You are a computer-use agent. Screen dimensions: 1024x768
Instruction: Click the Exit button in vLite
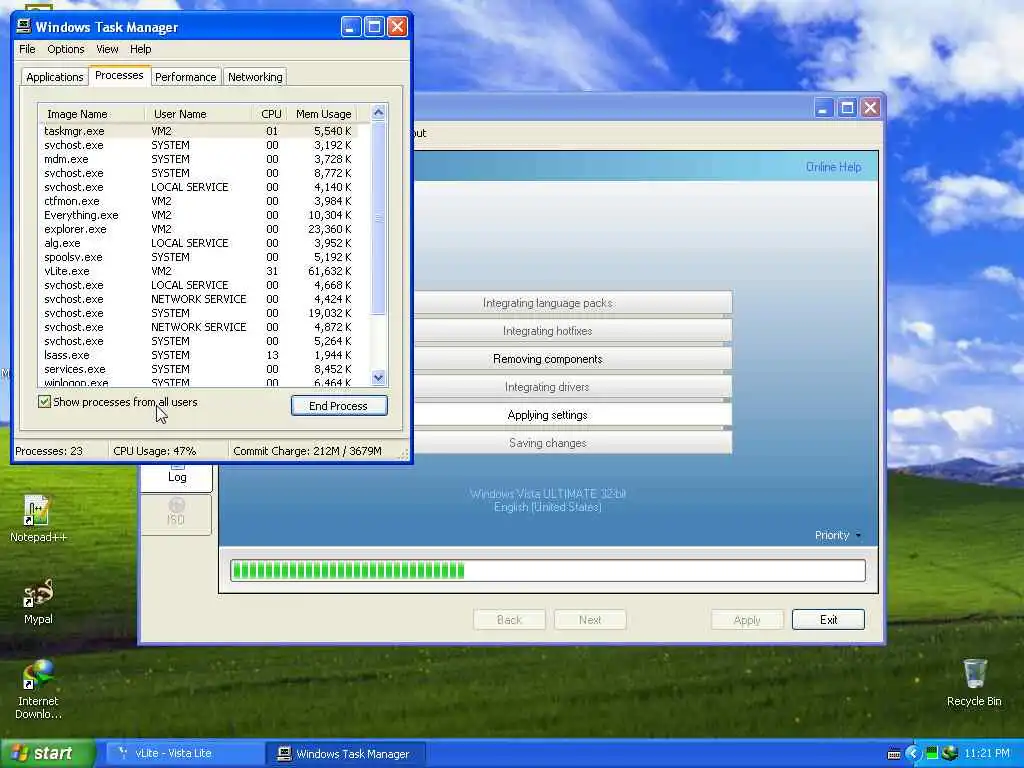point(828,620)
